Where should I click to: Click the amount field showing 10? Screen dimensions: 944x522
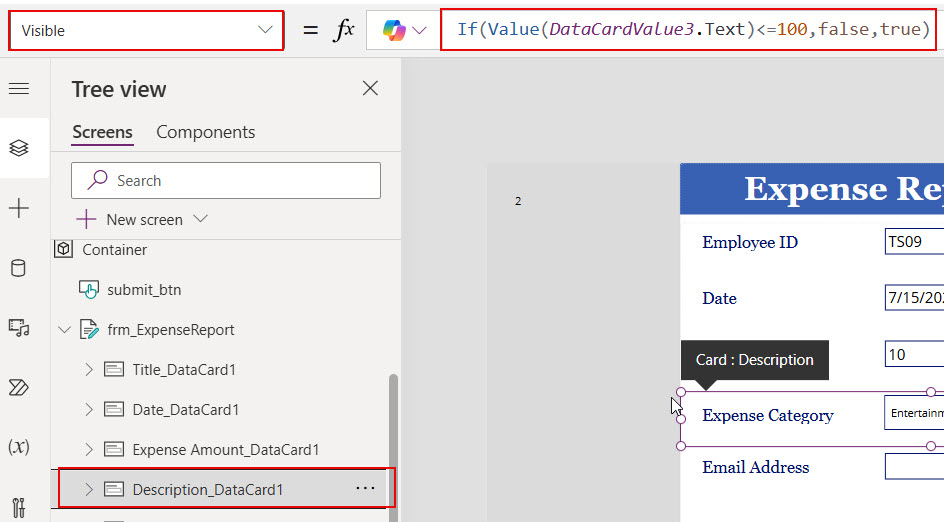point(914,354)
